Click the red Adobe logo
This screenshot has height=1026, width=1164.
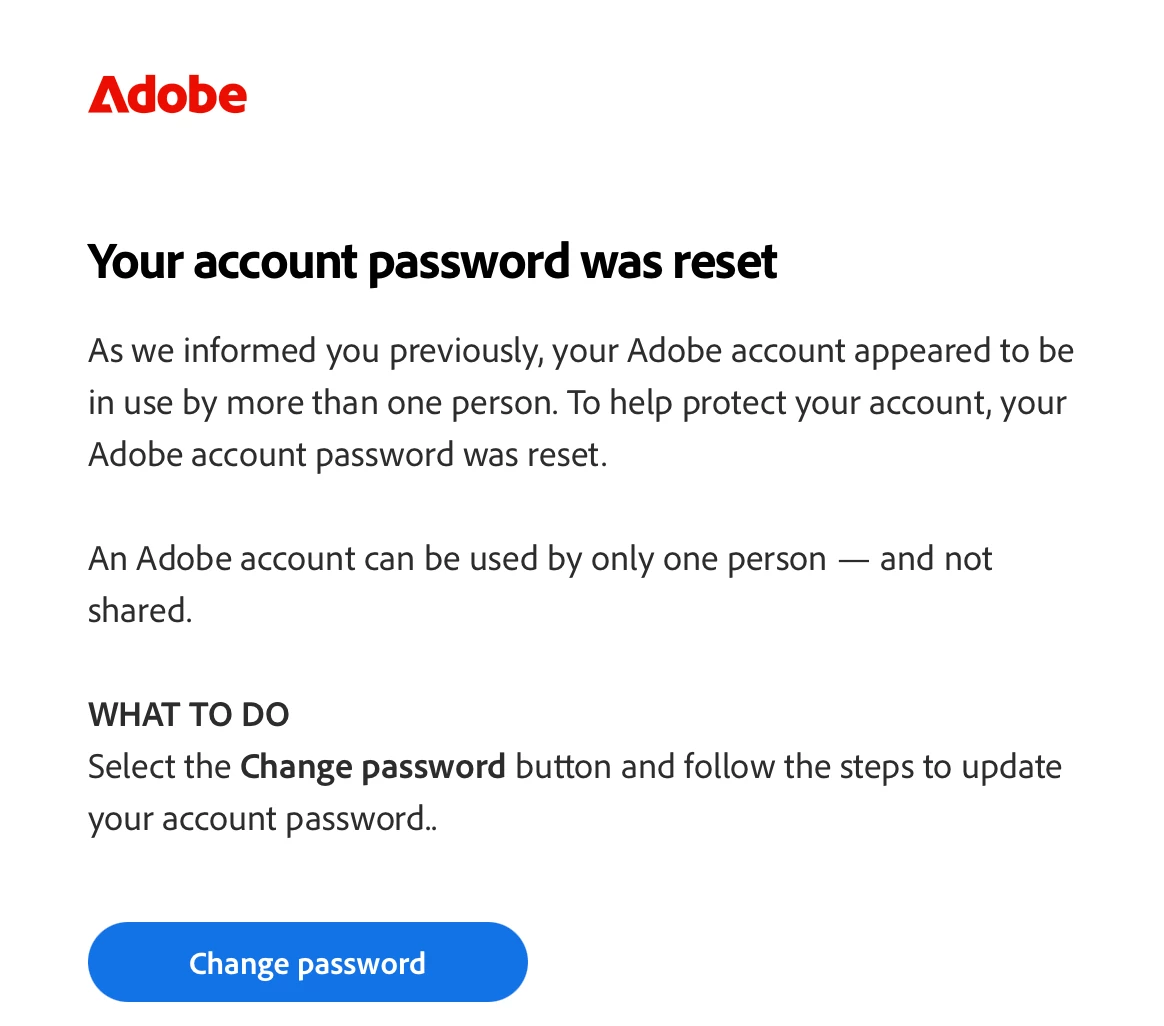click(167, 95)
